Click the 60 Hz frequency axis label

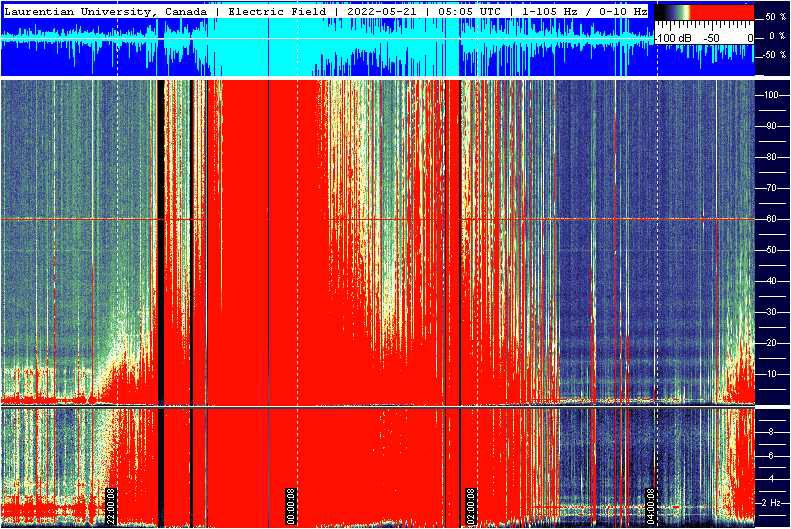click(x=771, y=219)
